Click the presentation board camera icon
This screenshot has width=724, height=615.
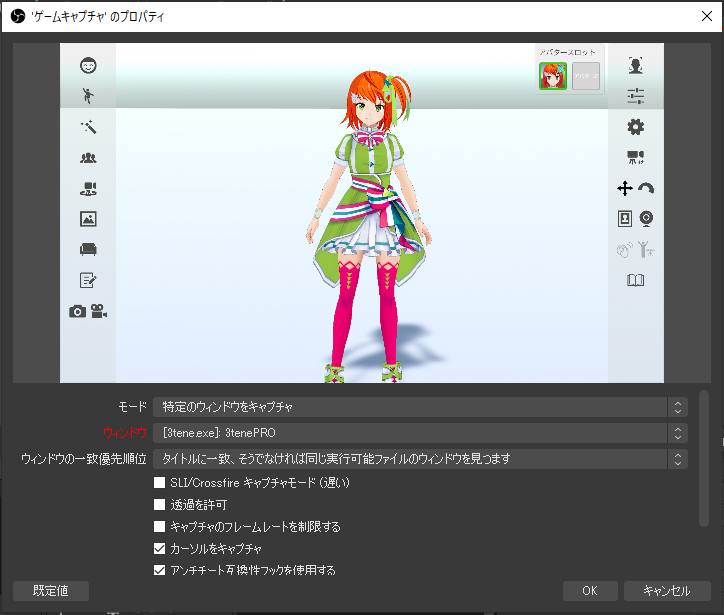636,157
